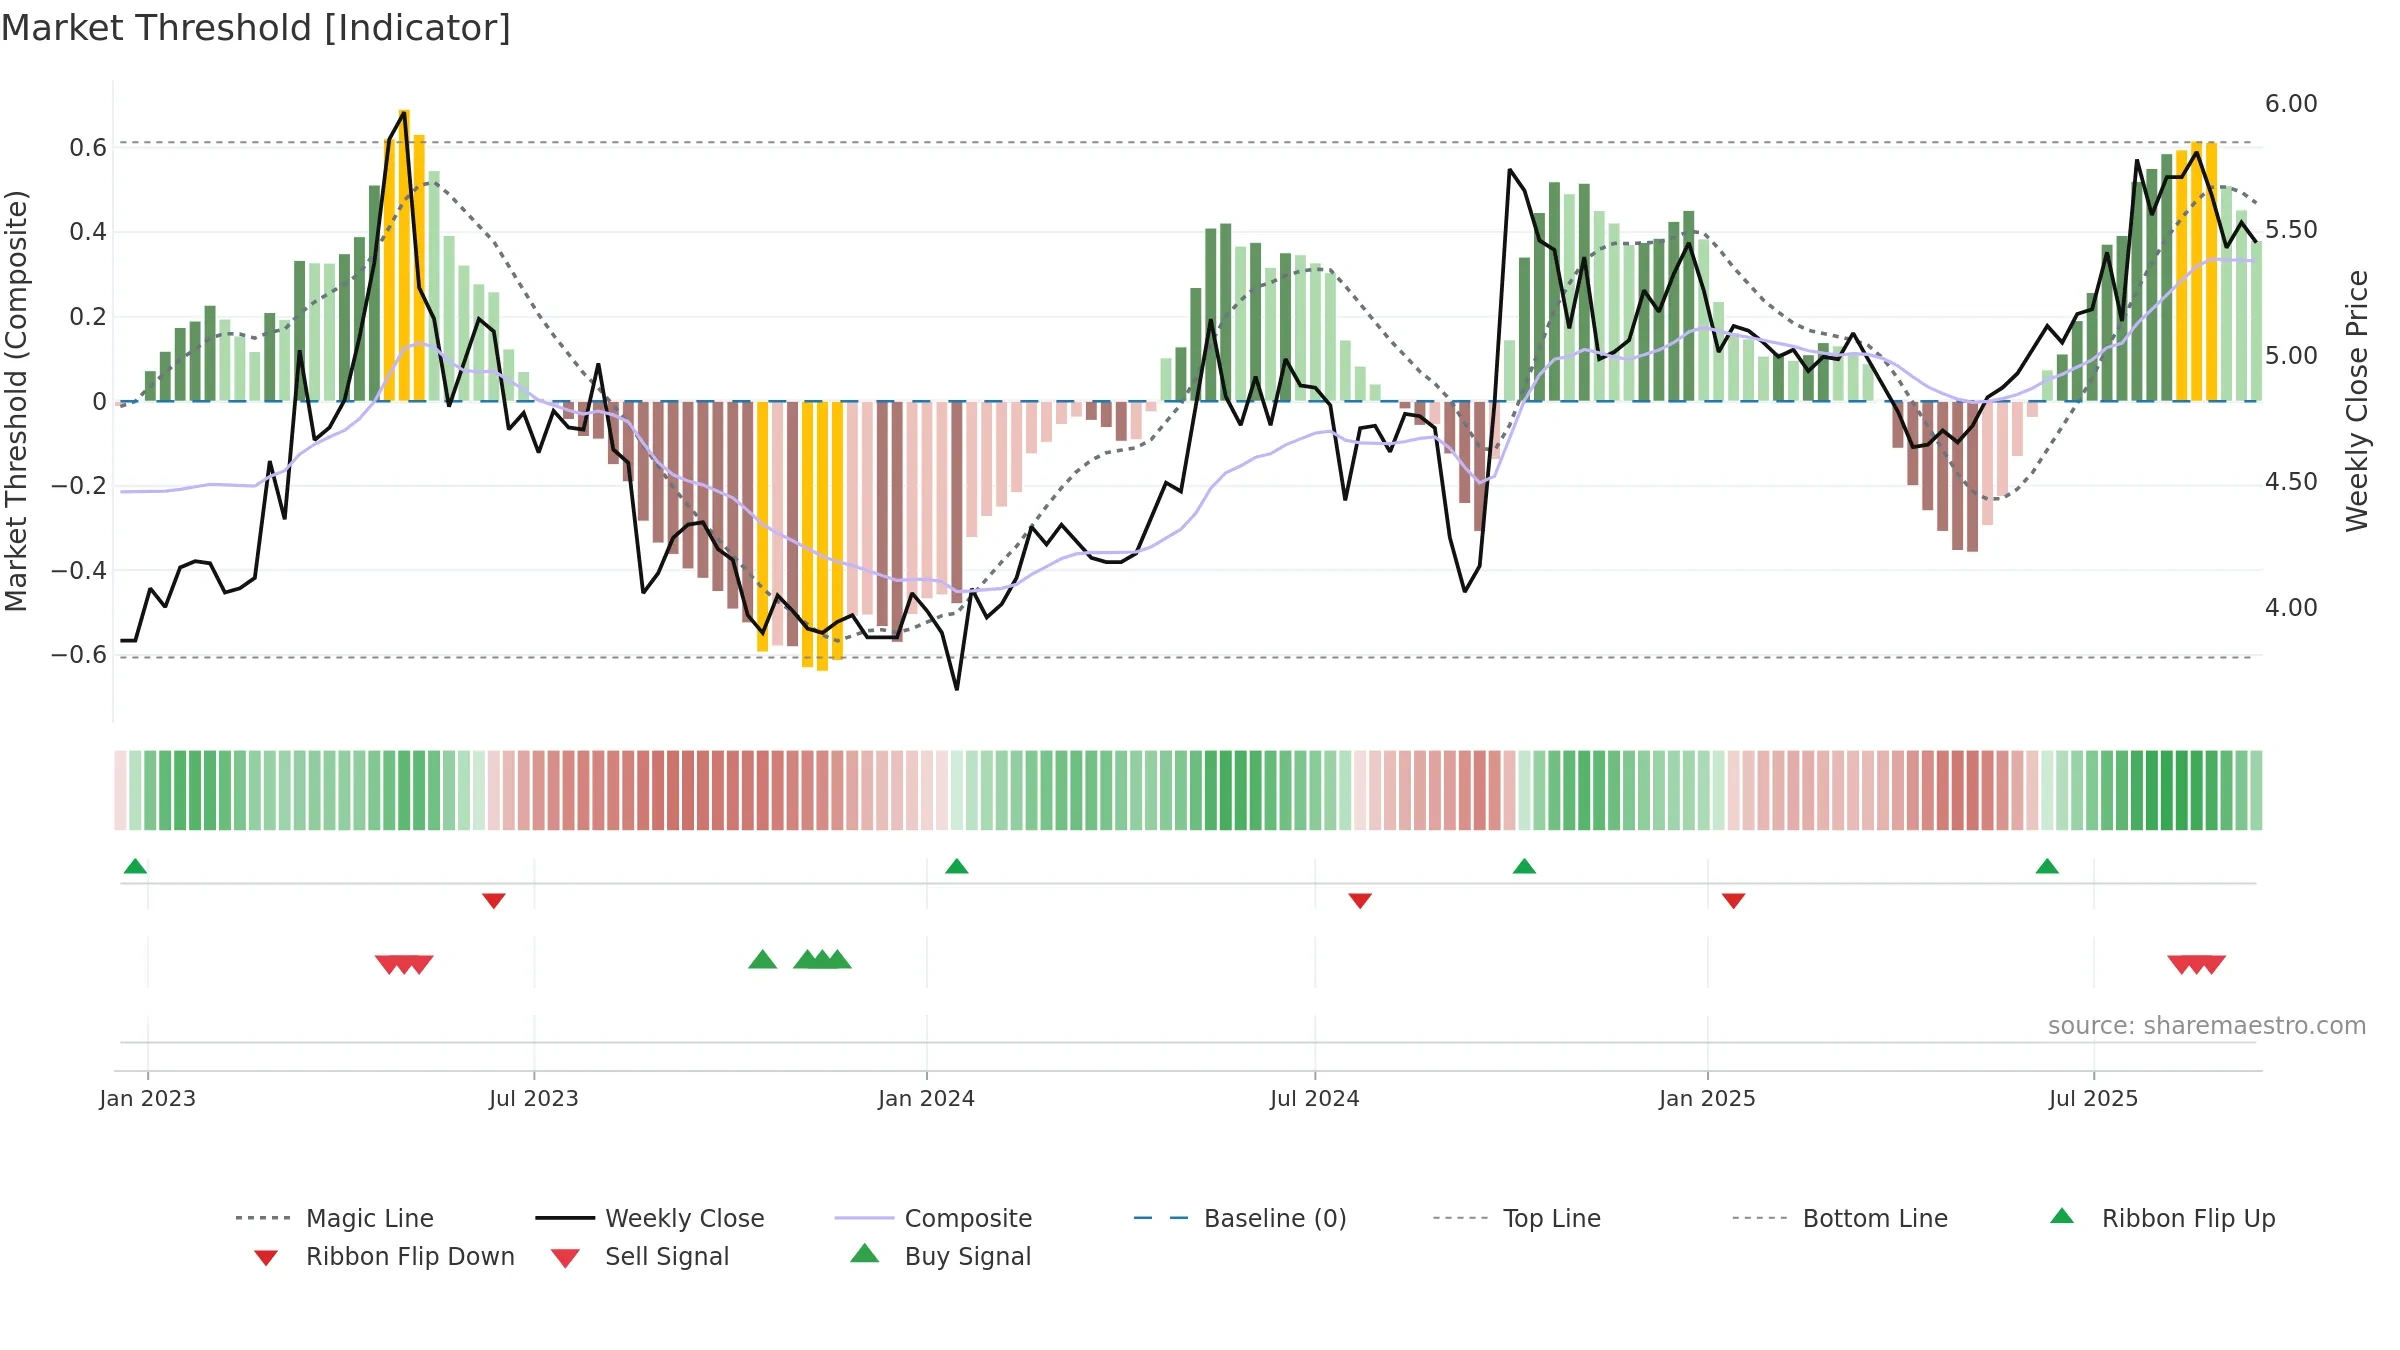The width and height of the screenshot is (2400, 1350).
Task: Click the 5.00 tick on right price axis
Action: click(x=2291, y=356)
